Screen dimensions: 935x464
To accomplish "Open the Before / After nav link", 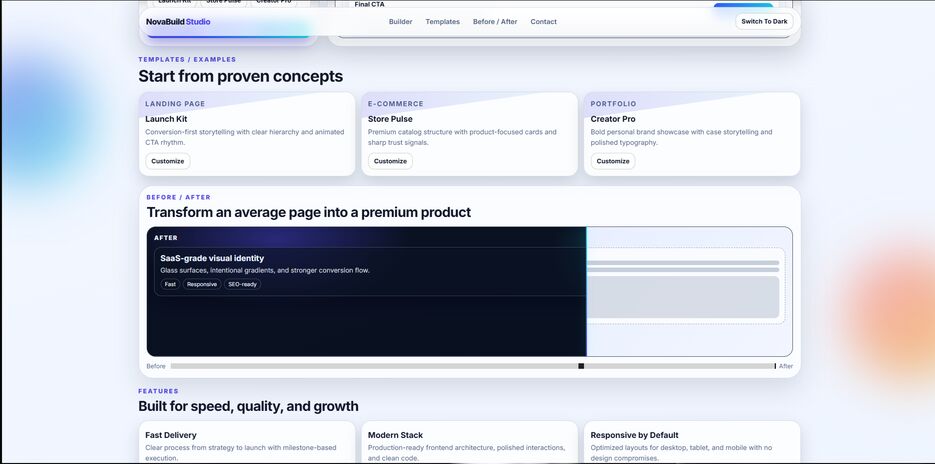I will [495, 21].
